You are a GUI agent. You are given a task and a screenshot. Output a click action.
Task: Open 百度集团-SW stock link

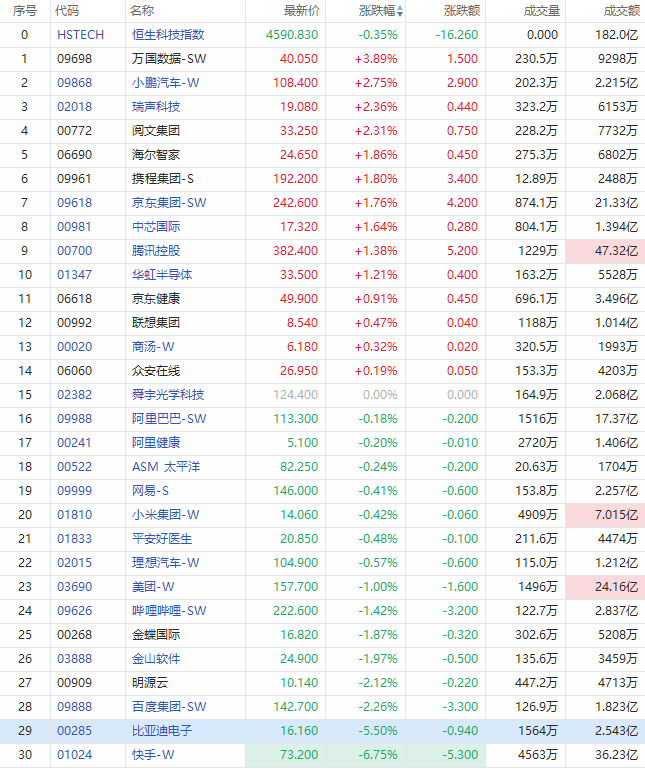pos(169,707)
